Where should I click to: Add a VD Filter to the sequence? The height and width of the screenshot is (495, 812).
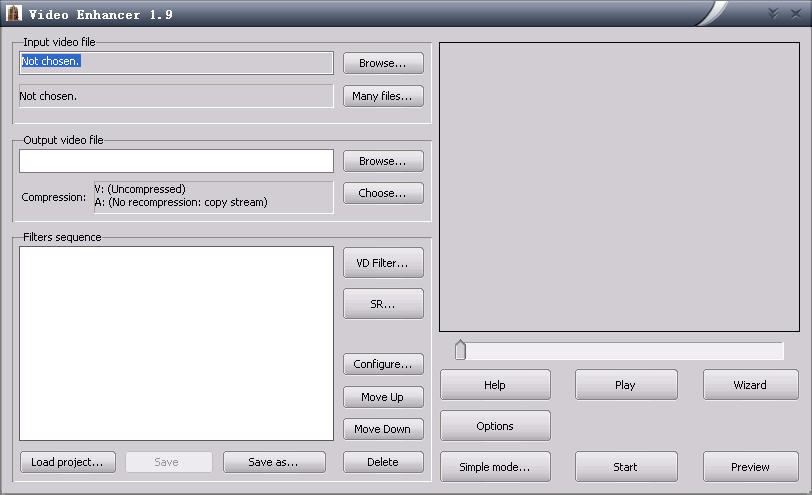coord(383,263)
